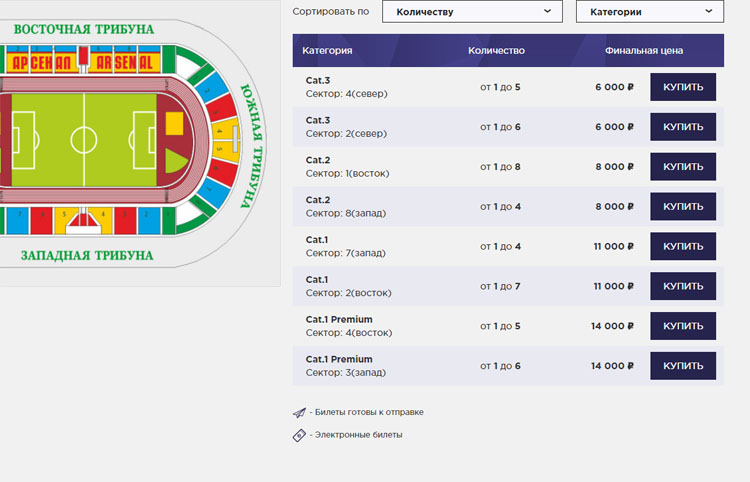Screen dimensions: 750x482
Task: Click the electronic tickets legend icon
Action: [x=298, y=435]
